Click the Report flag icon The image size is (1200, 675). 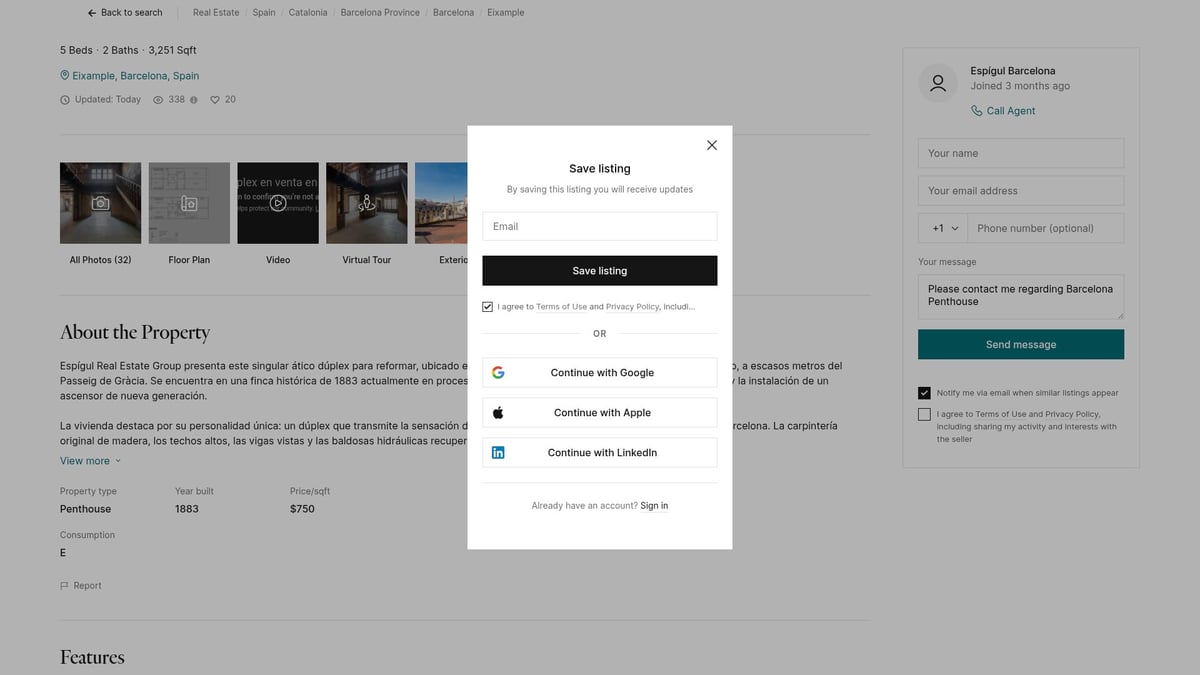pos(65,586)
